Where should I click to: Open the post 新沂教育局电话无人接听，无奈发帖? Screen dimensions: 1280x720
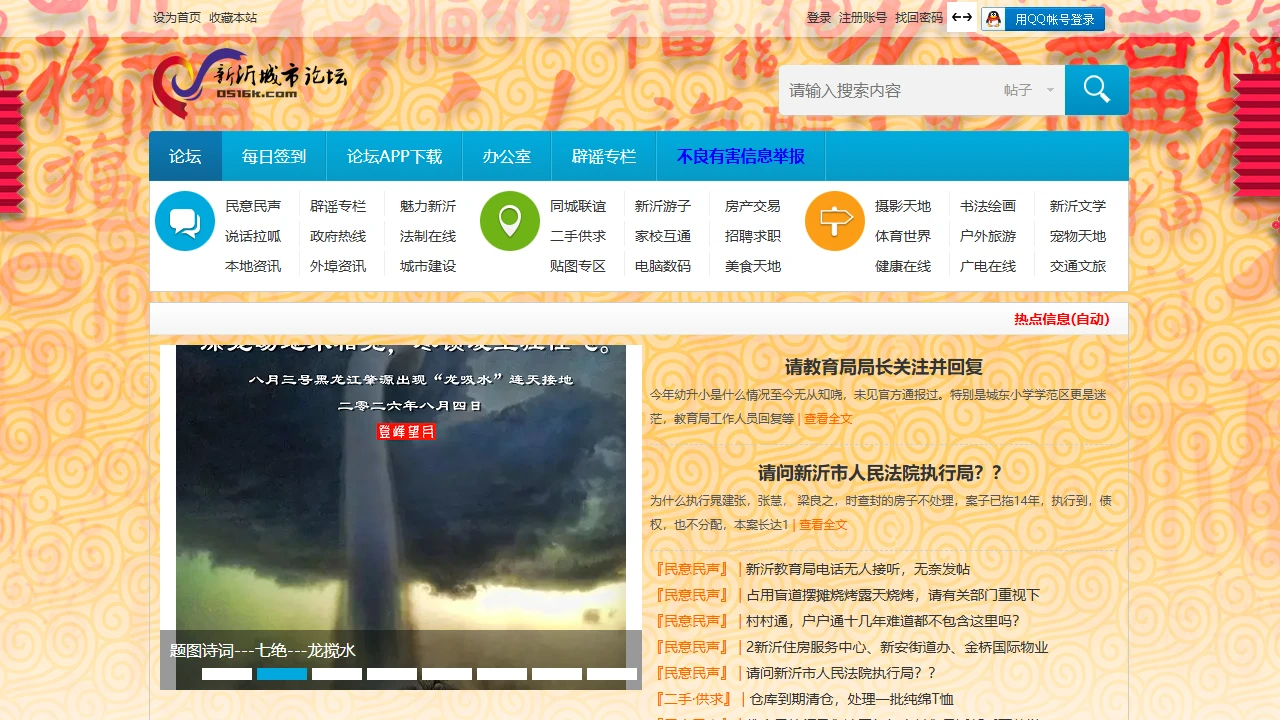[x=858, y=569]
